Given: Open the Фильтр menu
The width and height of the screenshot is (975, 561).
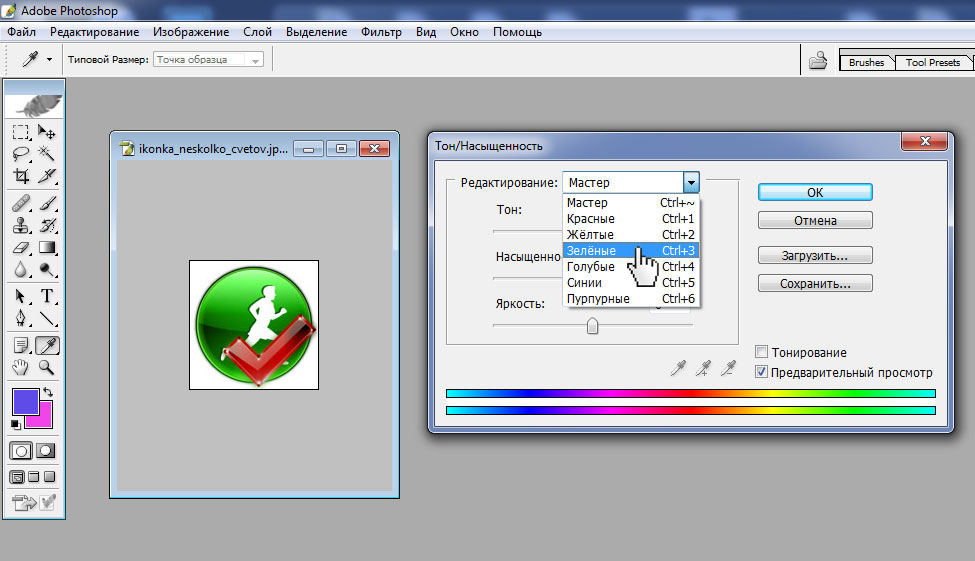Looking at the screenshot, I should 381,32.
